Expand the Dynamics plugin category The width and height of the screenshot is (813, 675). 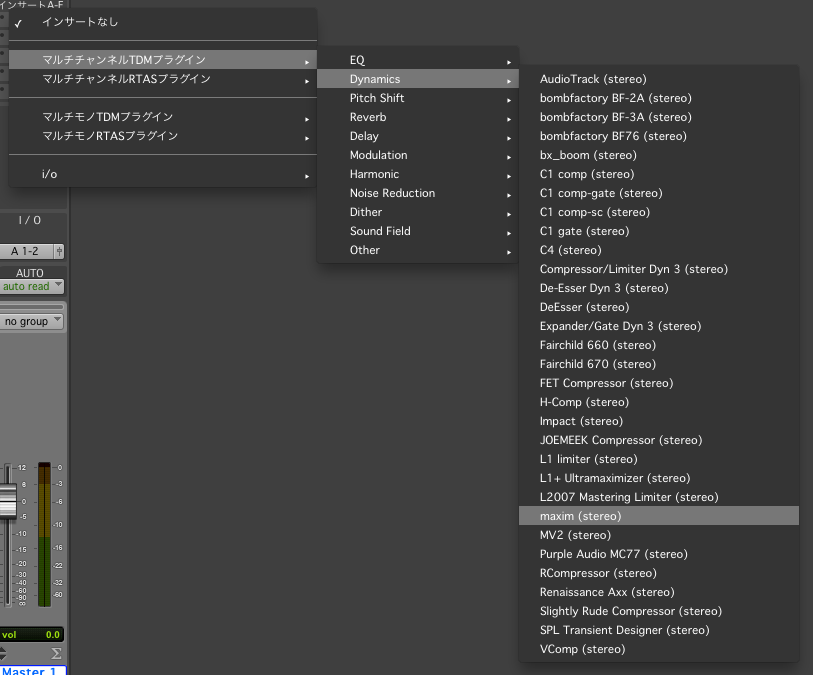click(x=418, y=79)
